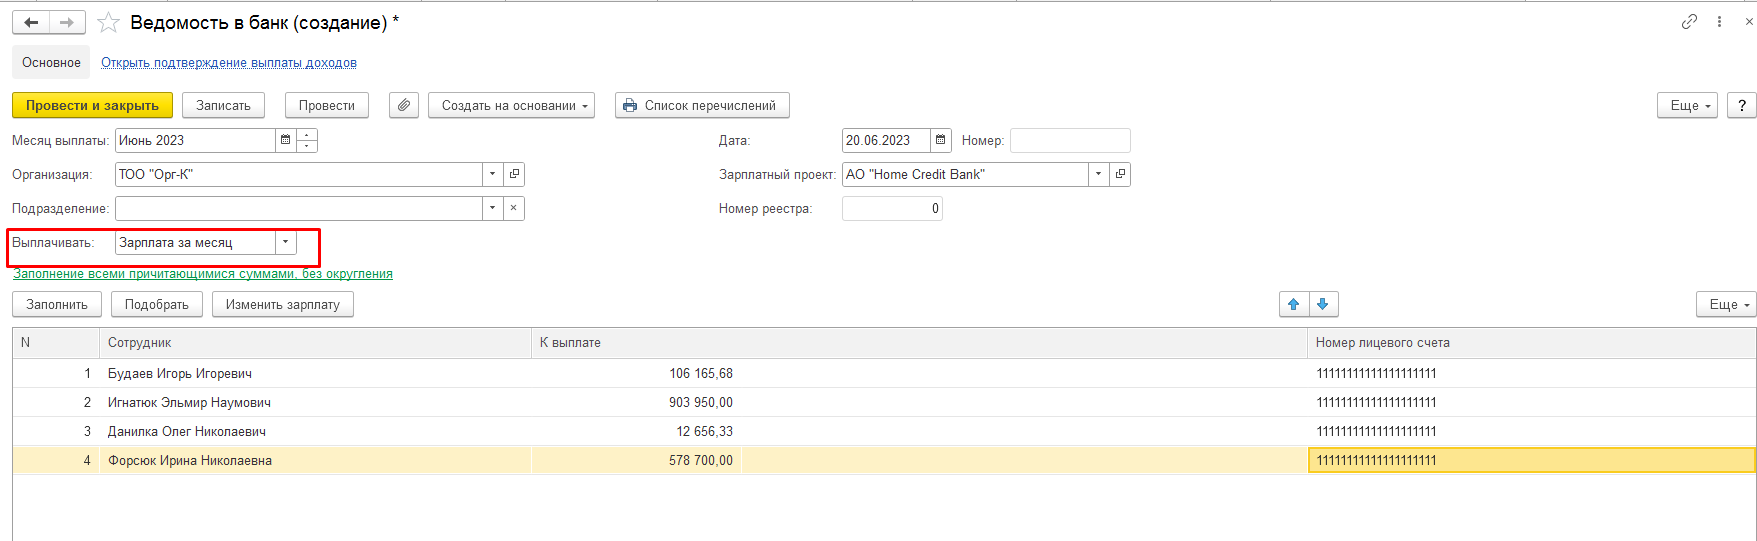Get link to document via chain icon
Viewport: 1757px width, 541px height.
coord(1689,21)
